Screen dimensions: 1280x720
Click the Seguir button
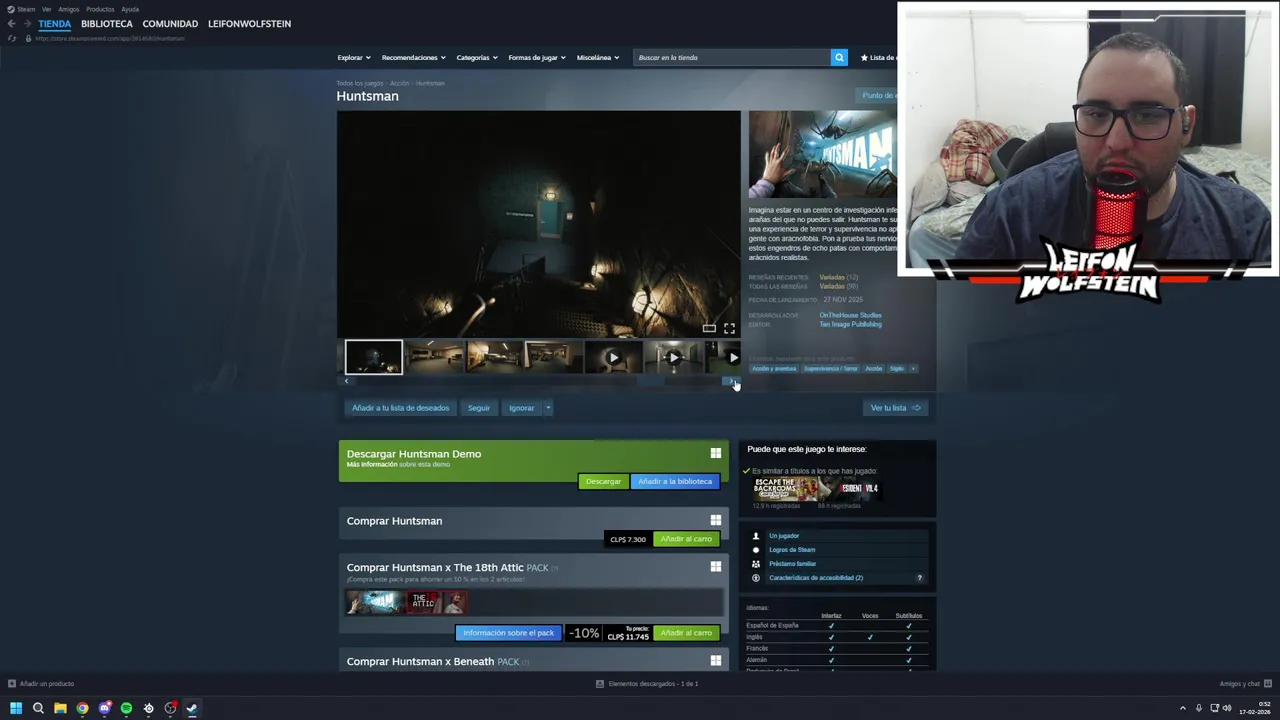479,408
